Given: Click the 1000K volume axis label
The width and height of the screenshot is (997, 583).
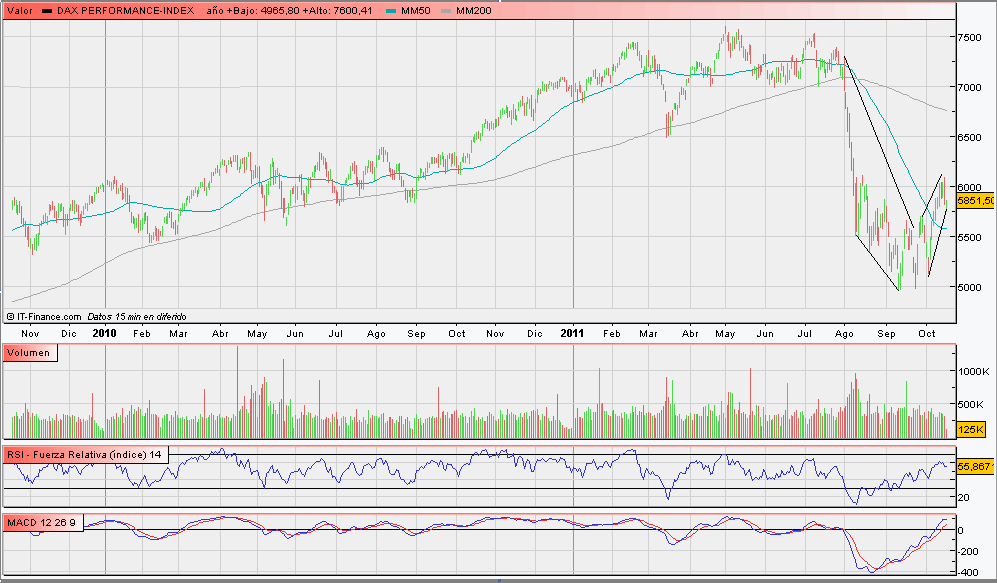Looking at the screenshot, I should pyautogui.click(x=973, y=371).
